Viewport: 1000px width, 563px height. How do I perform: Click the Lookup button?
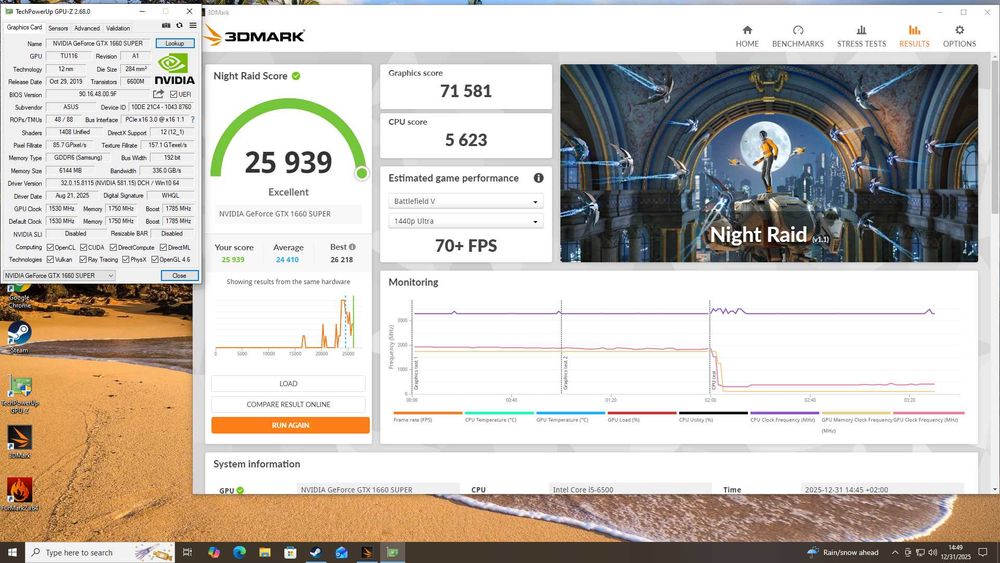pos(175,43)
